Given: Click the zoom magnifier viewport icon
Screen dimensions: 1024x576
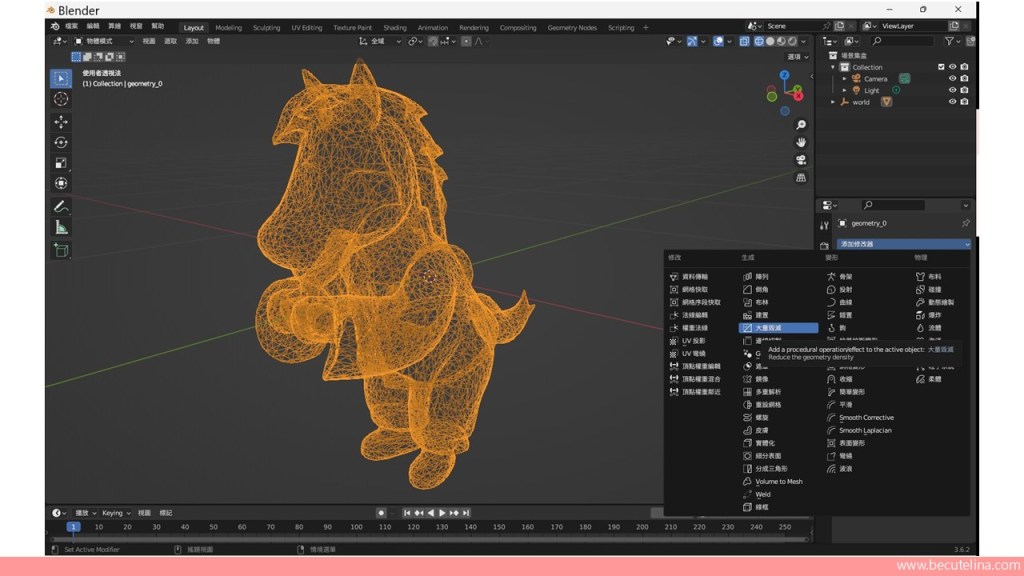Looking at the screenshot, I should 801,125.
